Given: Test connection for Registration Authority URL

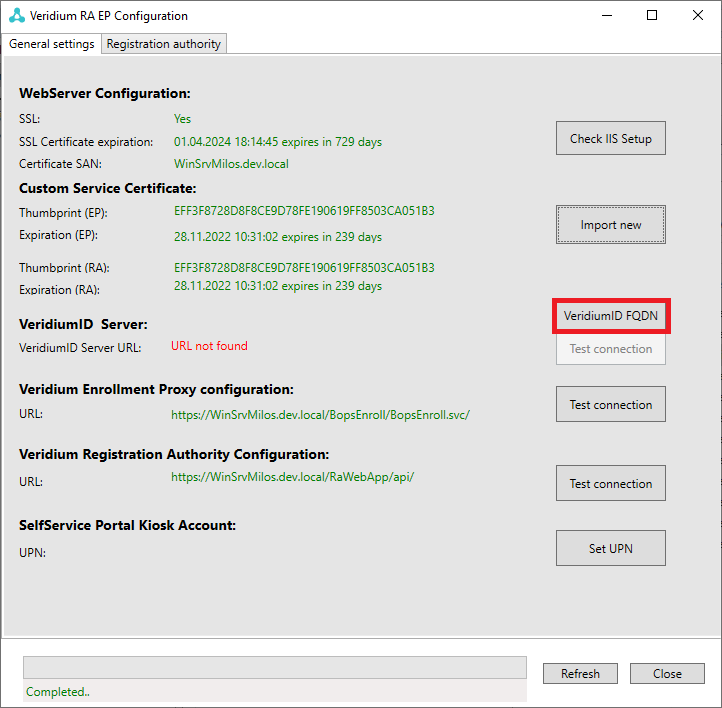Looking at the screenshot, I should (x=610, y=484).
